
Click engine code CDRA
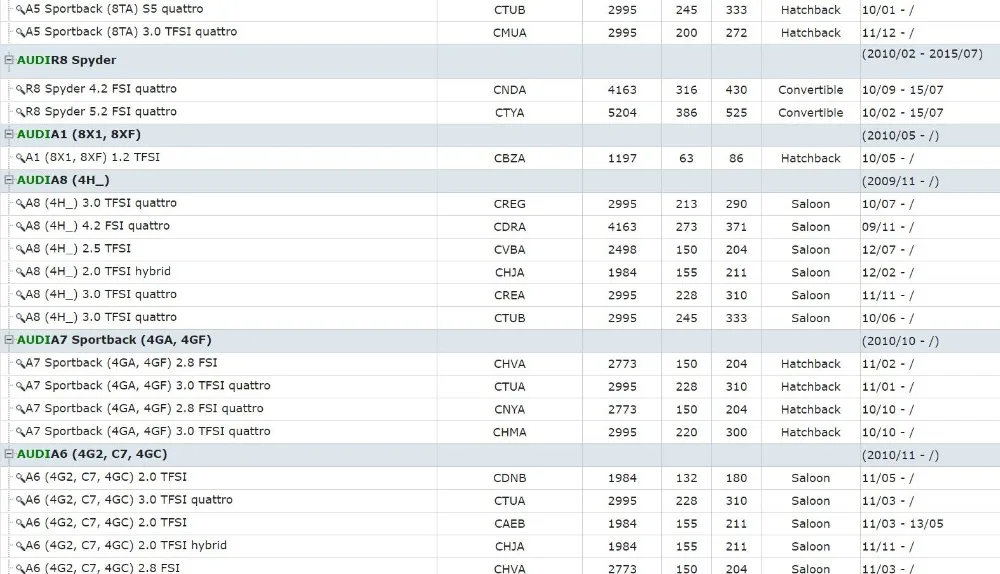click(x=510, y=227)
